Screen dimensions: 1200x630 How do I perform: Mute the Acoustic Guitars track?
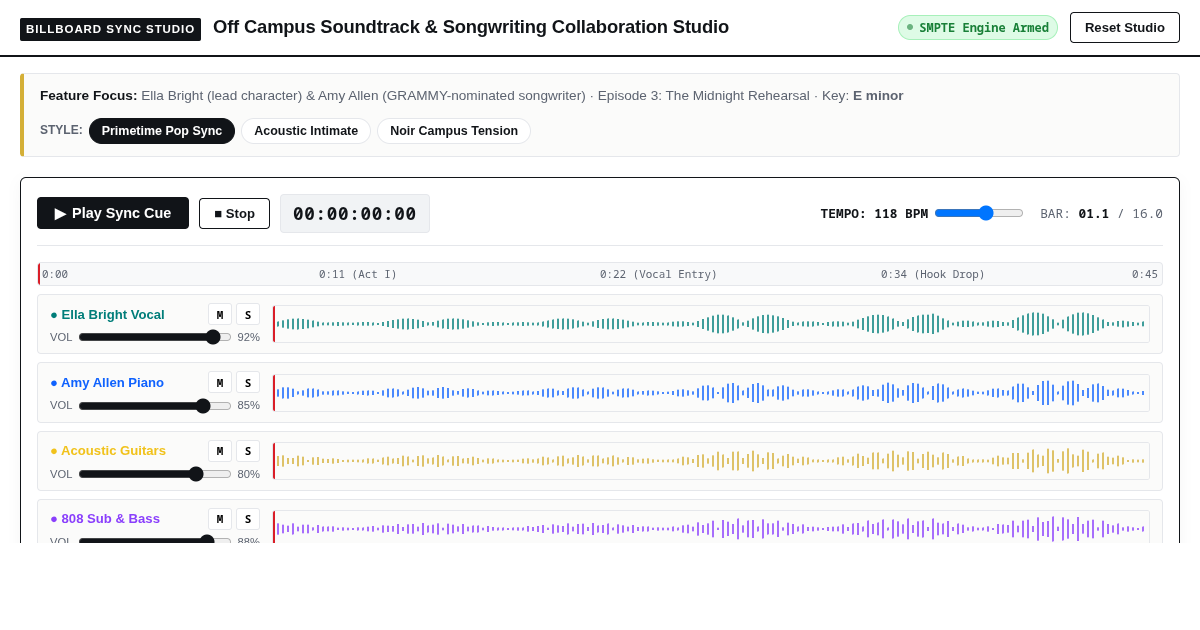tap(220, 452)
